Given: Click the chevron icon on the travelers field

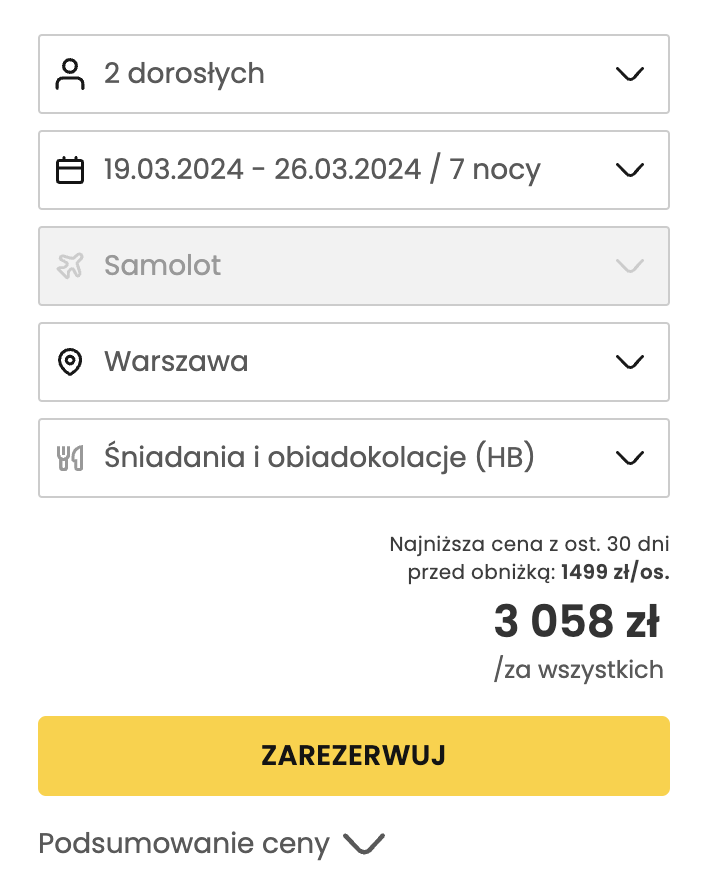Looking at the screenshot, I should point(629,73).
